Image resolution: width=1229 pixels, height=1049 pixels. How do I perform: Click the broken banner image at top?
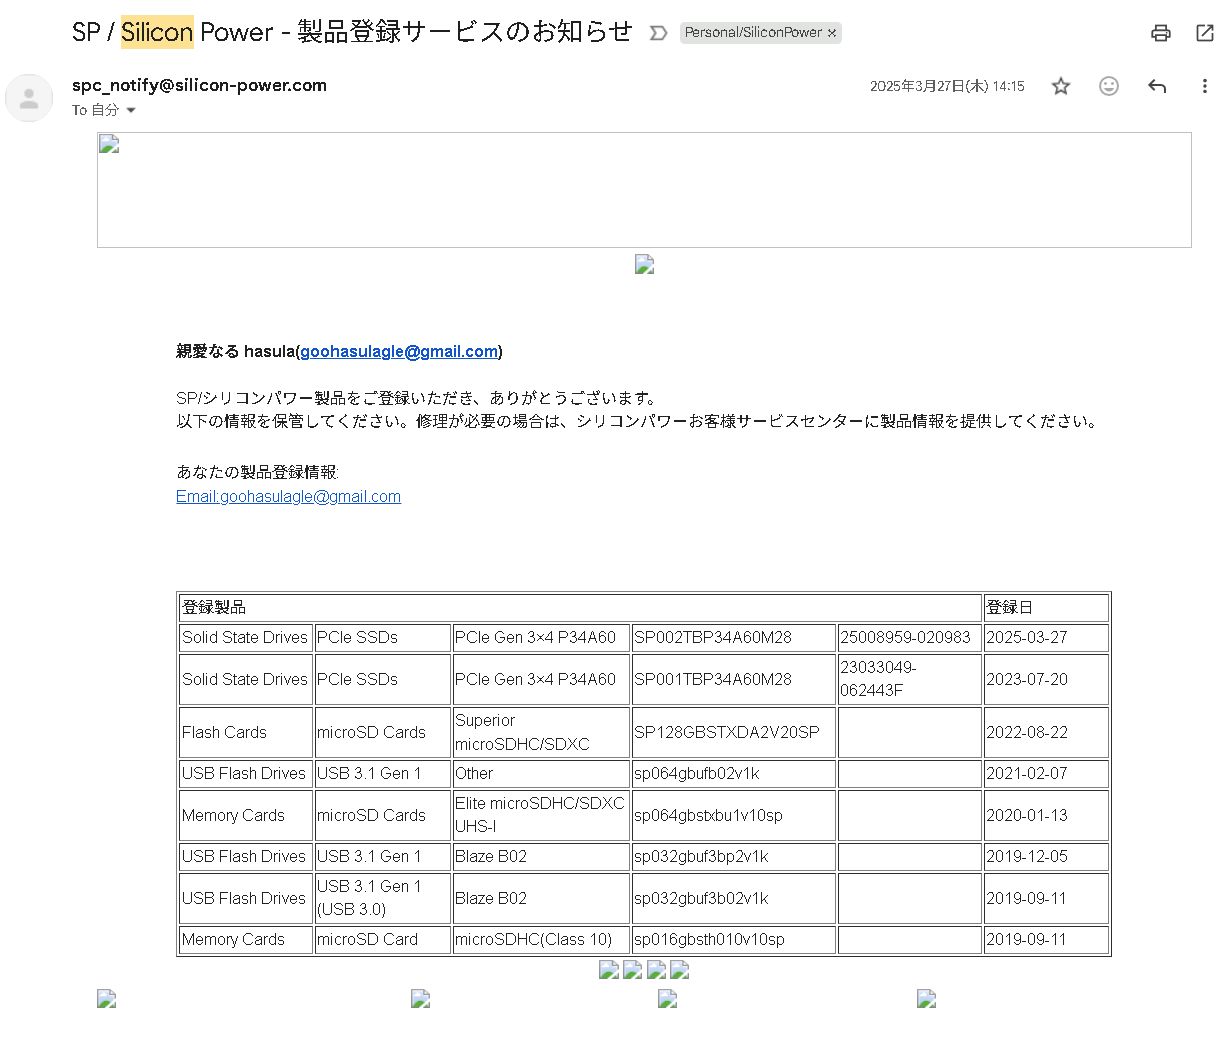644,190
